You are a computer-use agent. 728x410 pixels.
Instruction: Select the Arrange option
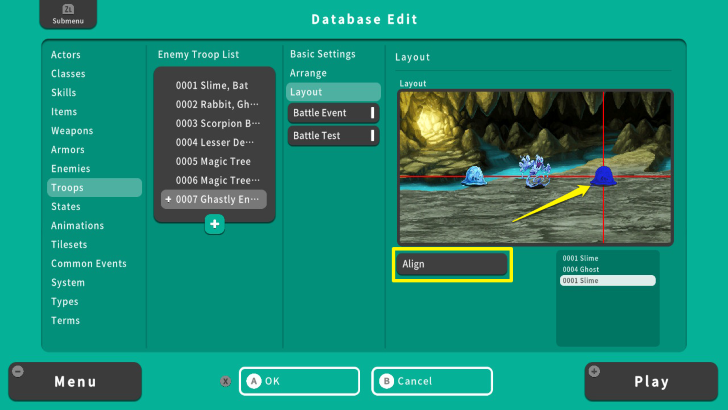click(x=309, y=73)
